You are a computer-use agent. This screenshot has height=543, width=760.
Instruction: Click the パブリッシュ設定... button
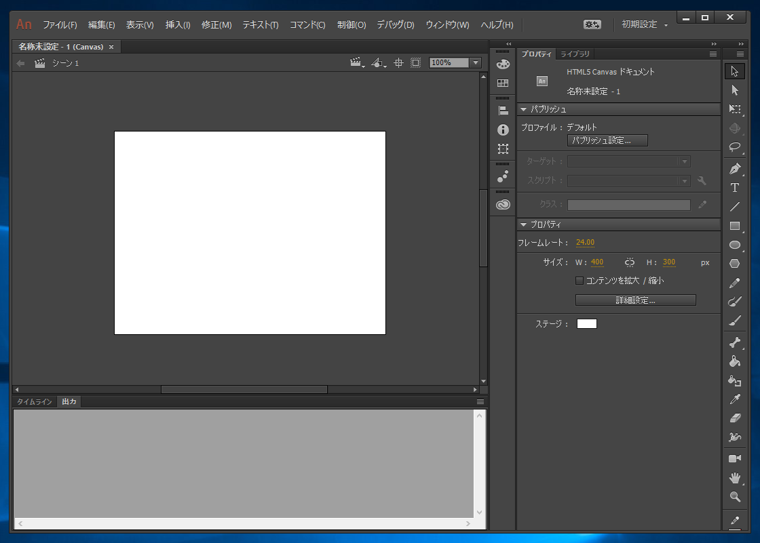point(607,141)
